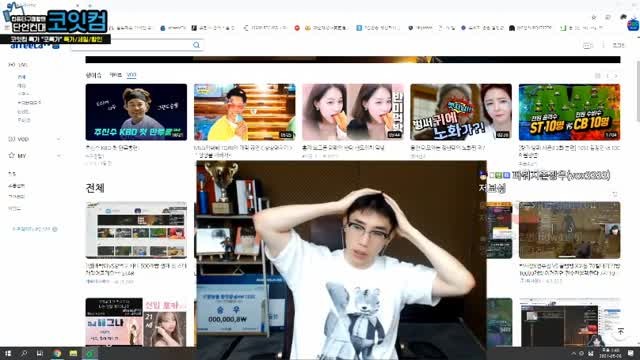Viewport: 640px width, 360px height.
Task: Show hidden system tray icons
Action: 573,353
